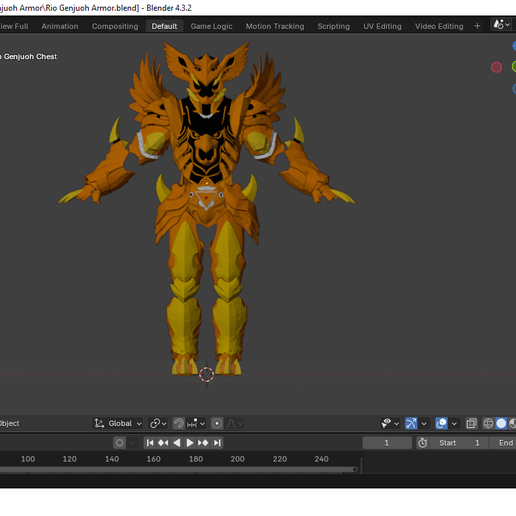Screen dimensions: 516x516
Task: Click the End frame field
Action: pos(503,443)
